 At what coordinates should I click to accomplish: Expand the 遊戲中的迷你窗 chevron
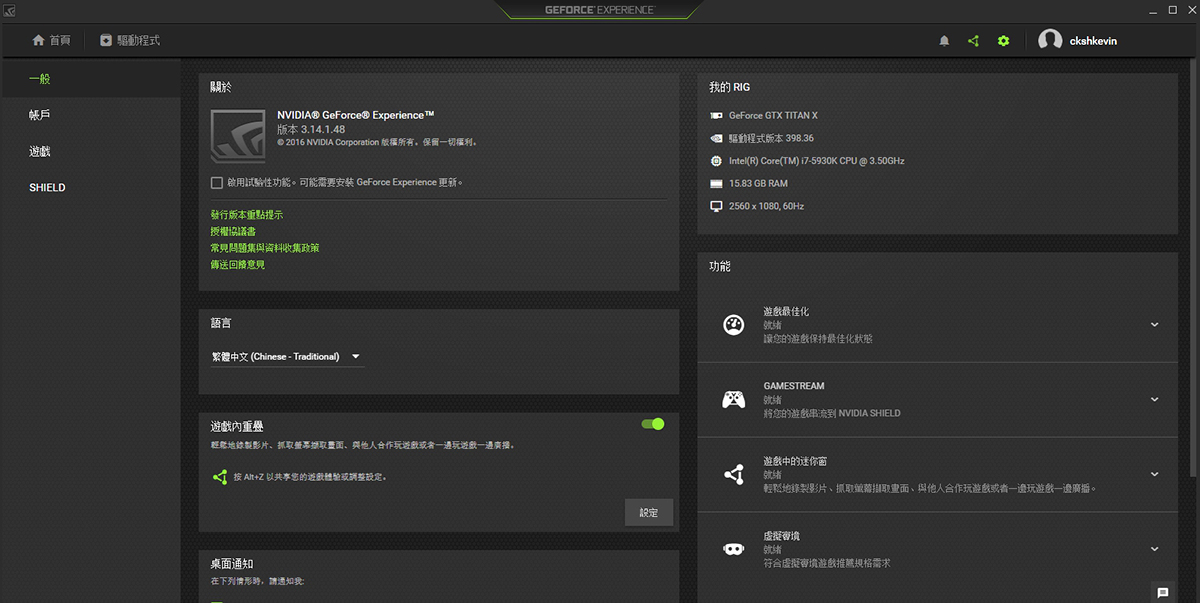click(x=1154, y=474)
